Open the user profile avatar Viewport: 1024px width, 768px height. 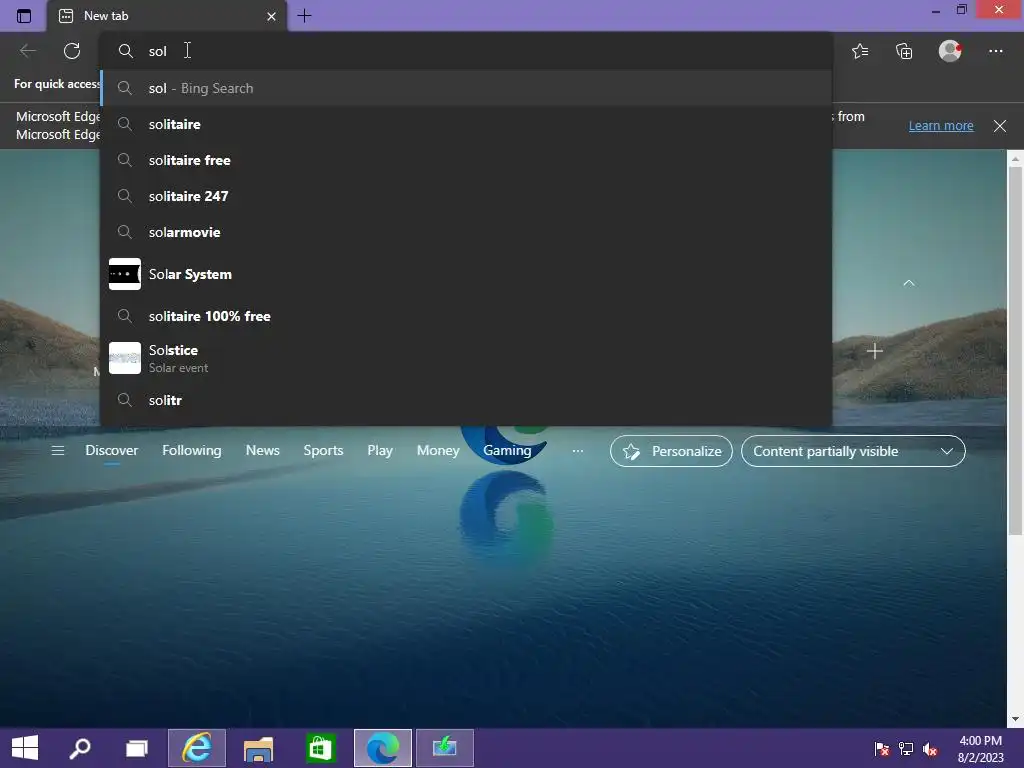(x=950, y=51)
